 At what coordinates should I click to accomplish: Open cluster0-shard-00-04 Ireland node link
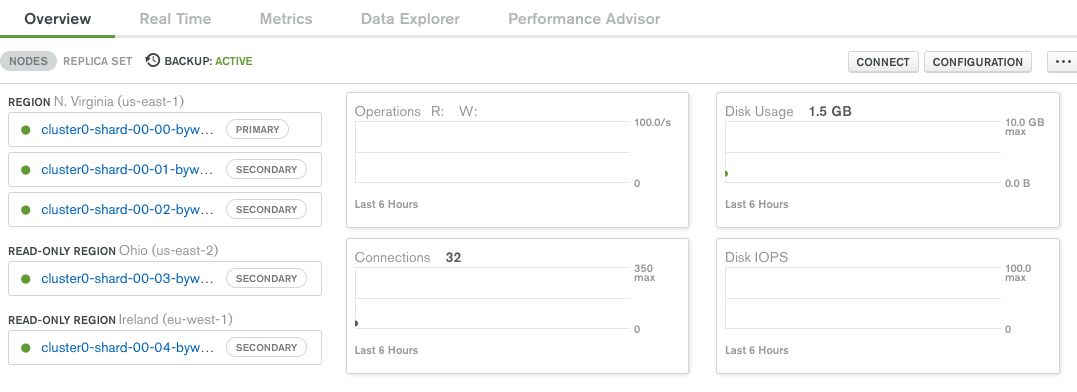click(127, 347)
